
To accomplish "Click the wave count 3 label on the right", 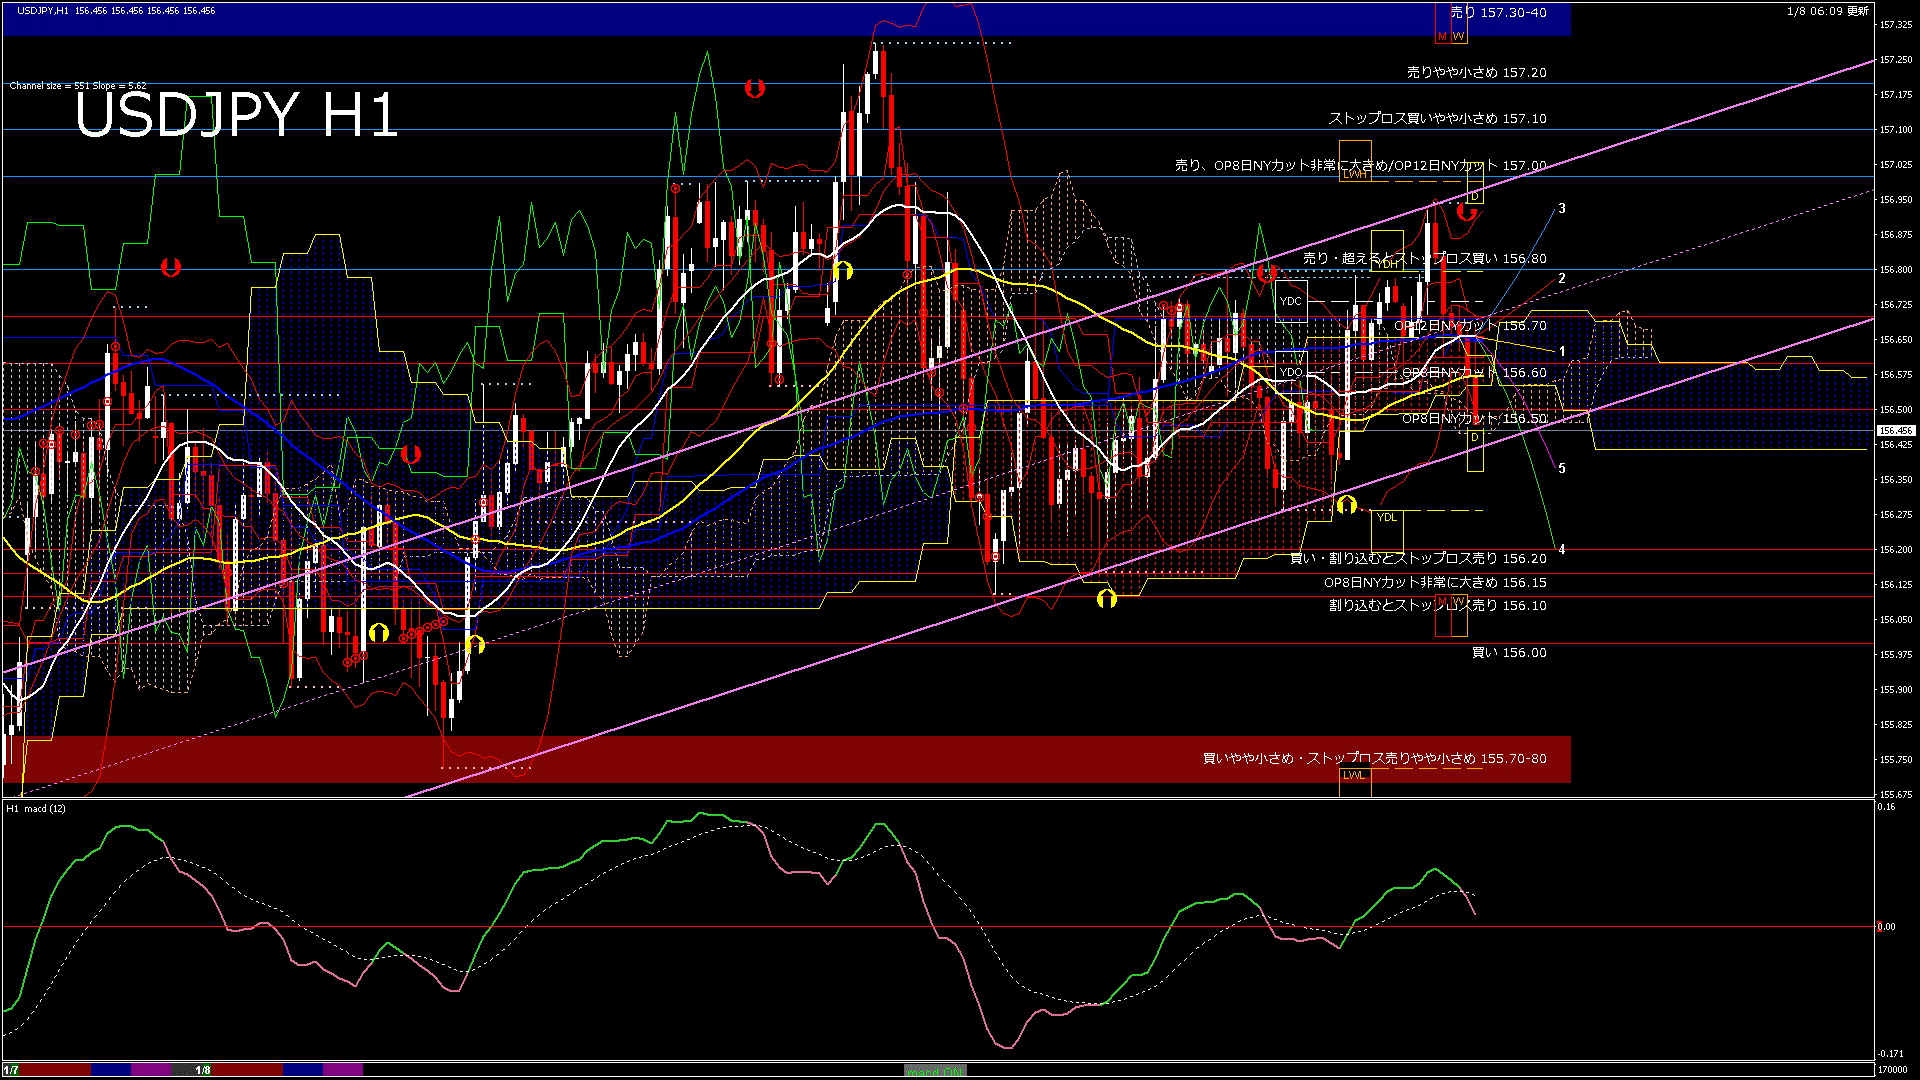I will tap(1561, 209).
